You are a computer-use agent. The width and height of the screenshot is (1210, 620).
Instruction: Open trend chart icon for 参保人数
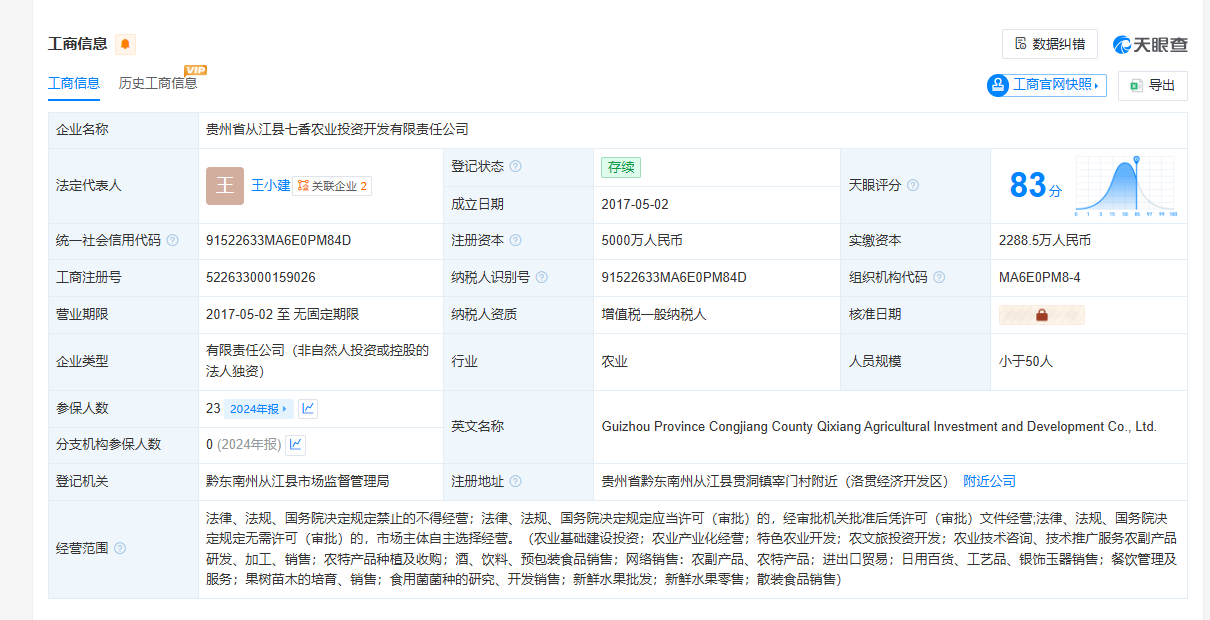[308, 408]
